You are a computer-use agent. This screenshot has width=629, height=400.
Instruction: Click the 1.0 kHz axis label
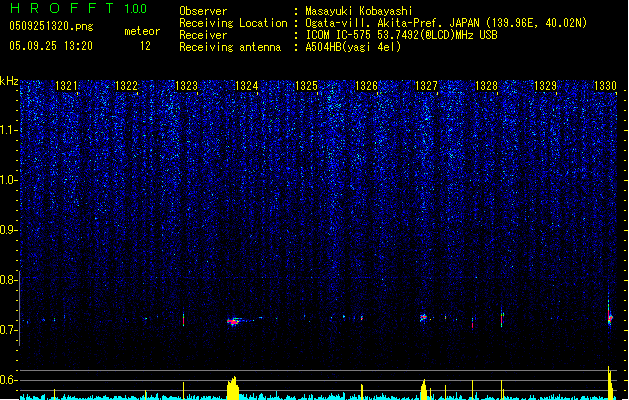[8, 181]
